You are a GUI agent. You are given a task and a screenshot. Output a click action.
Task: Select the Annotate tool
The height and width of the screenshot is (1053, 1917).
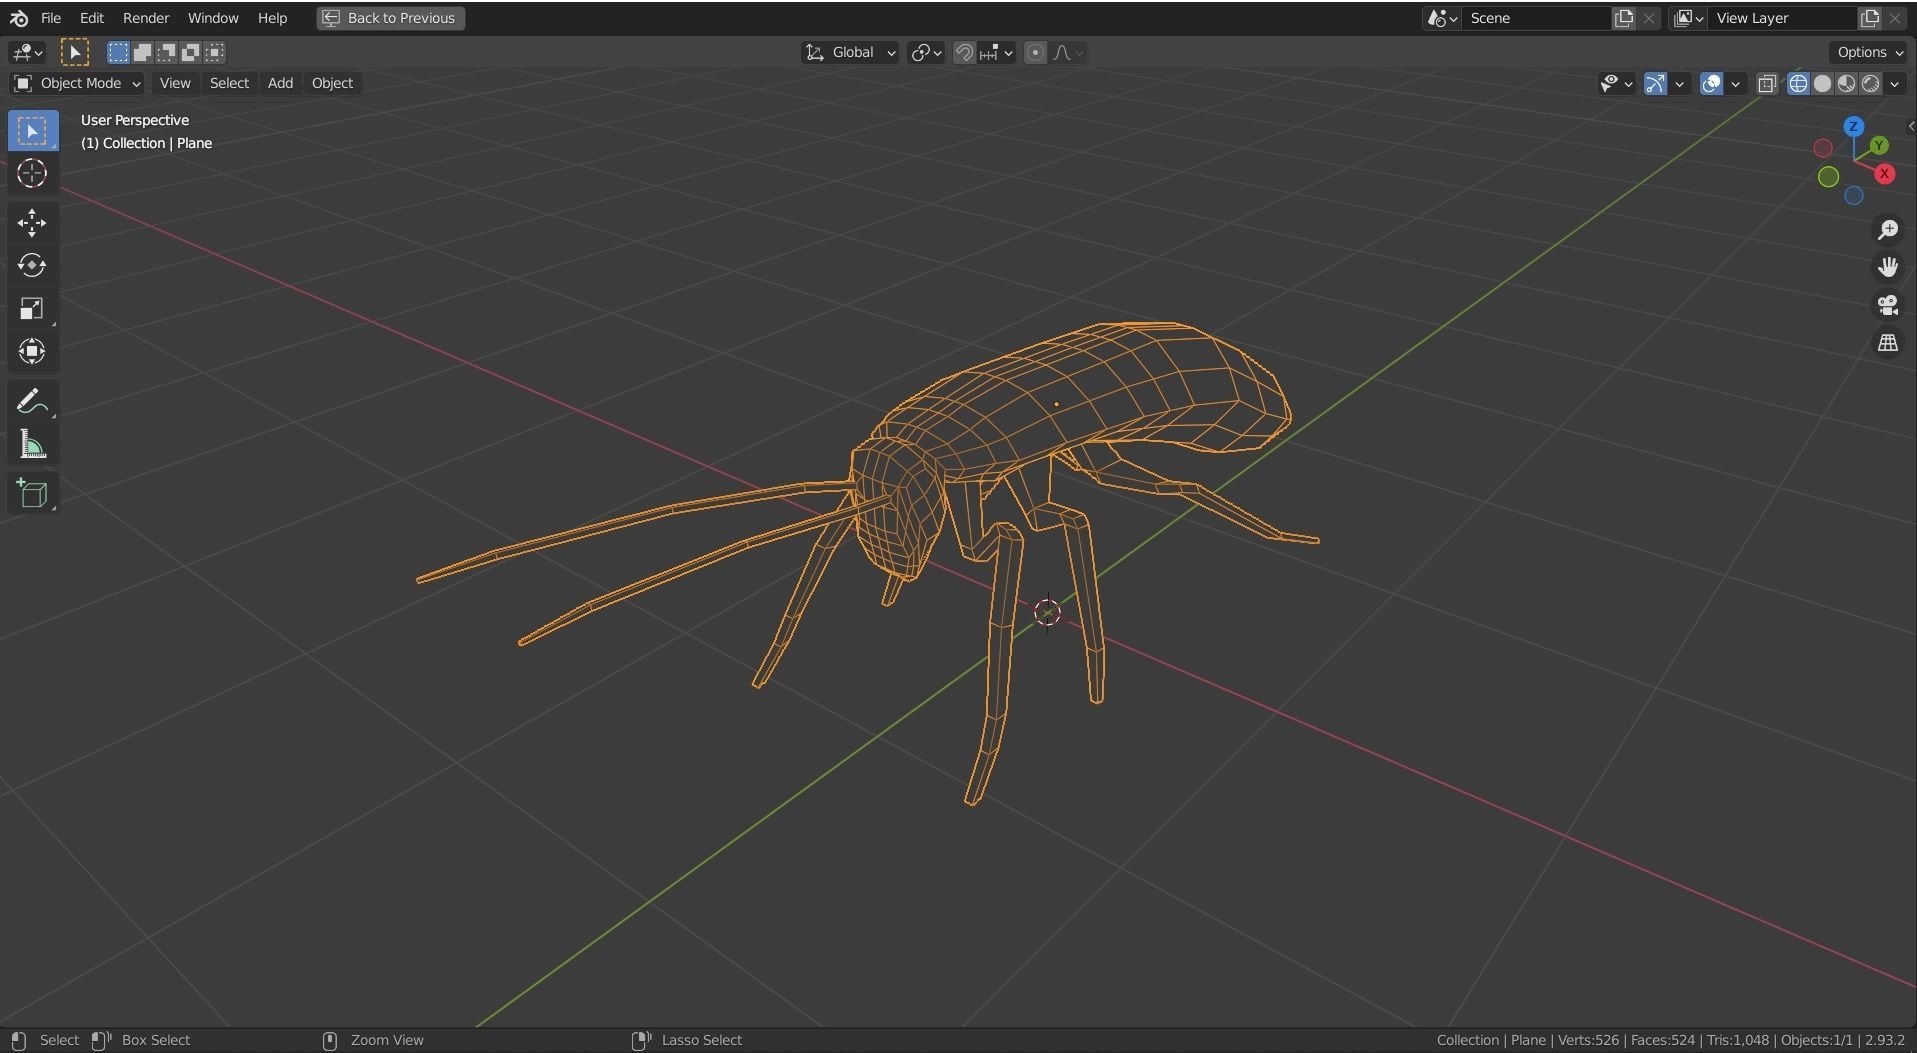(x=32, y=400)
